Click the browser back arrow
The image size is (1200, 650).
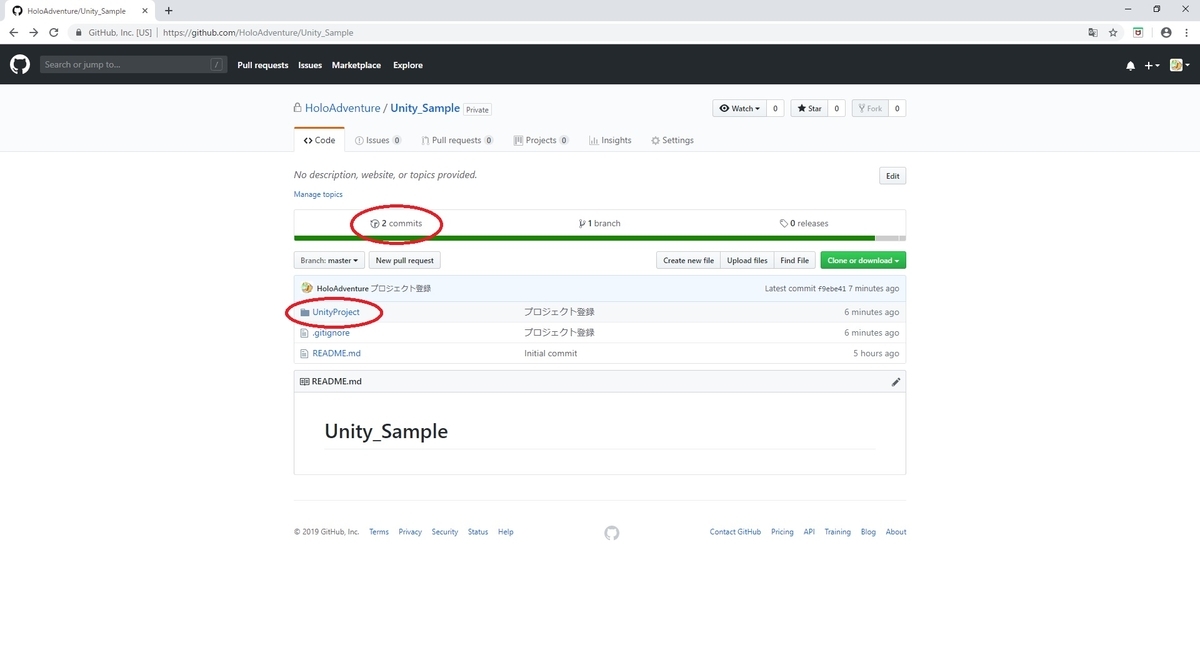14,32
